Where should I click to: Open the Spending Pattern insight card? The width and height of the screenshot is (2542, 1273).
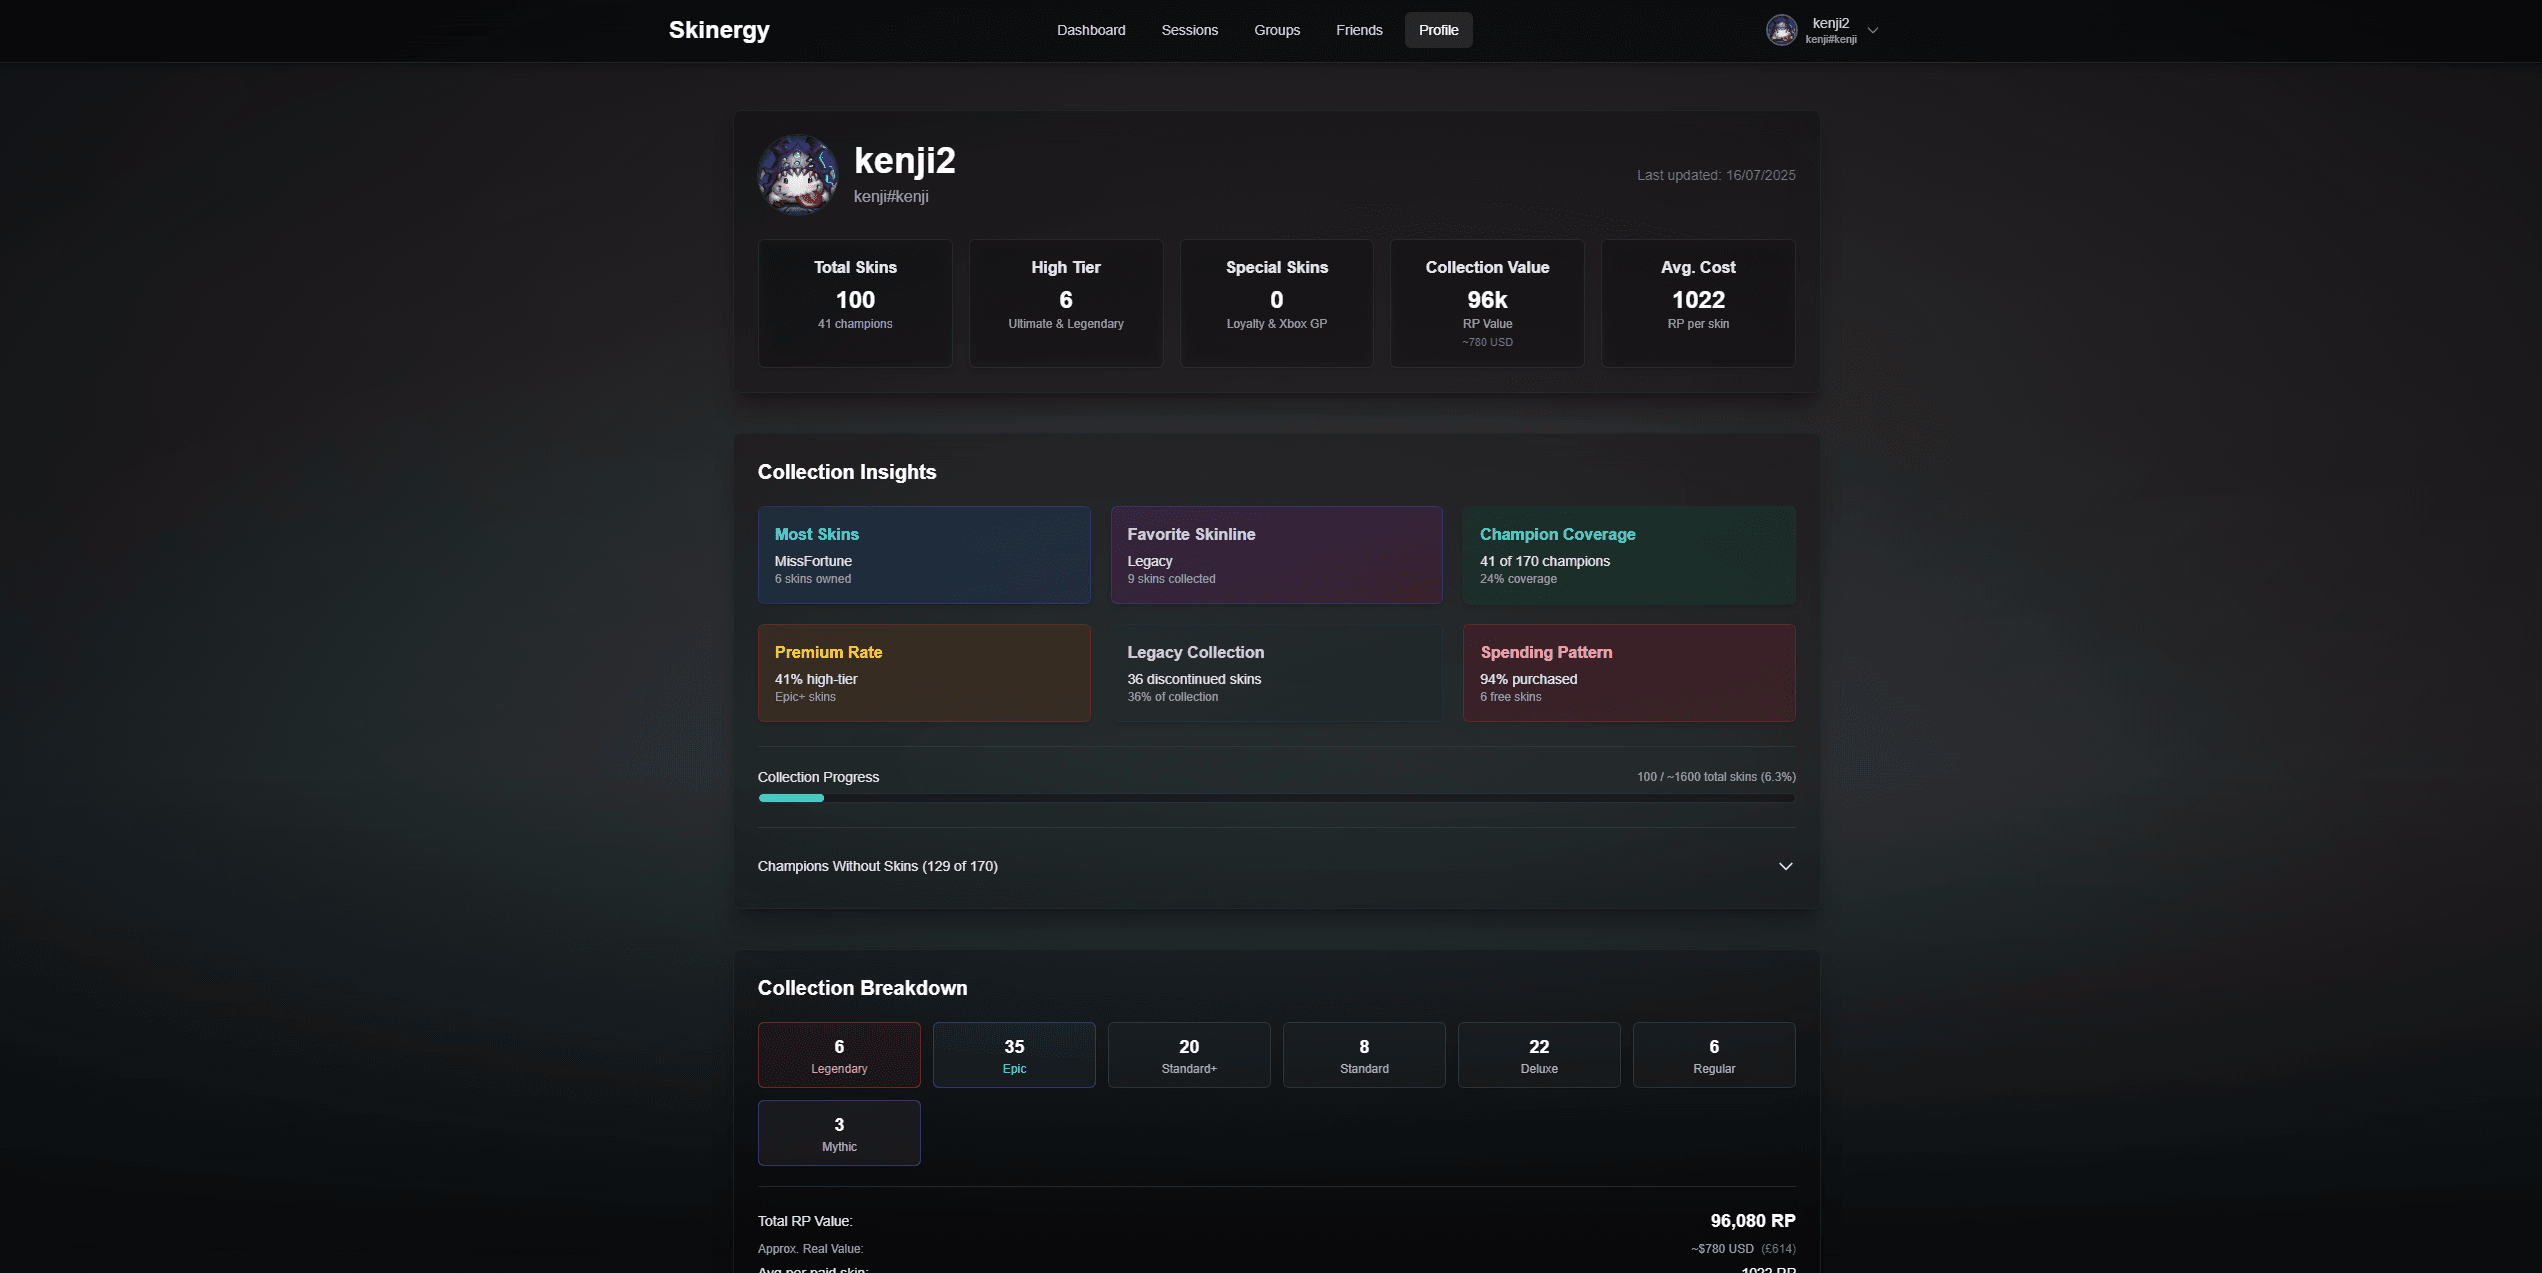pyautogui.click(x=1629, y=673)
